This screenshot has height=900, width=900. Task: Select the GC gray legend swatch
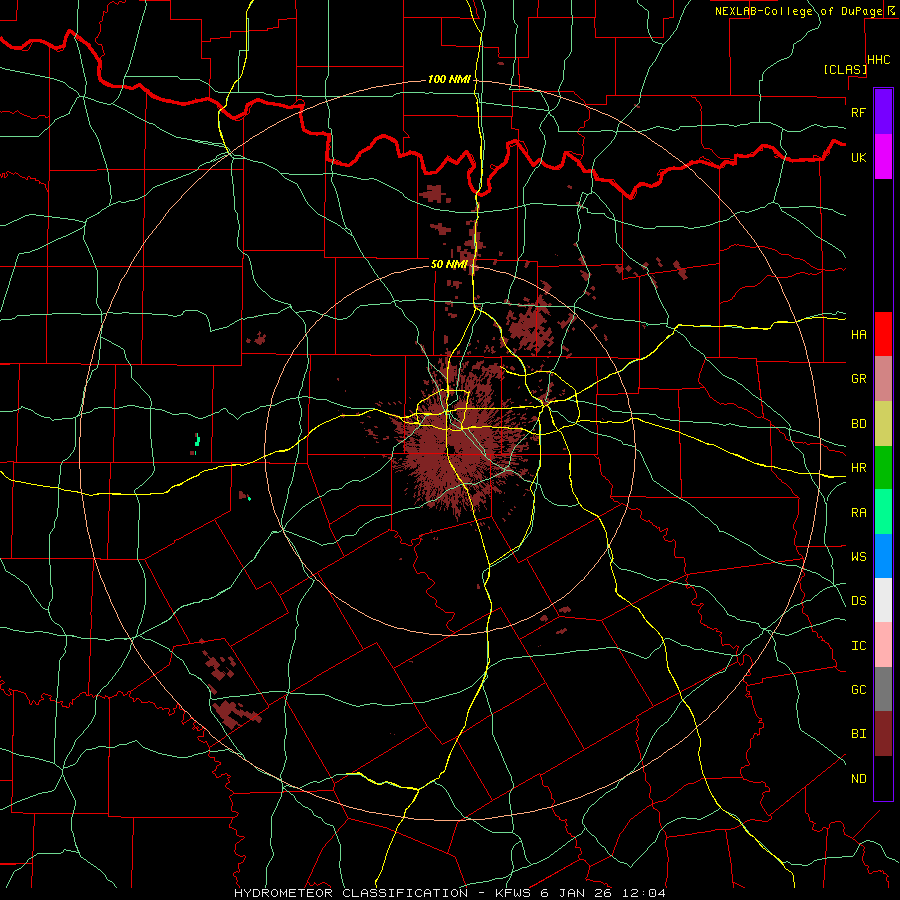883,689
